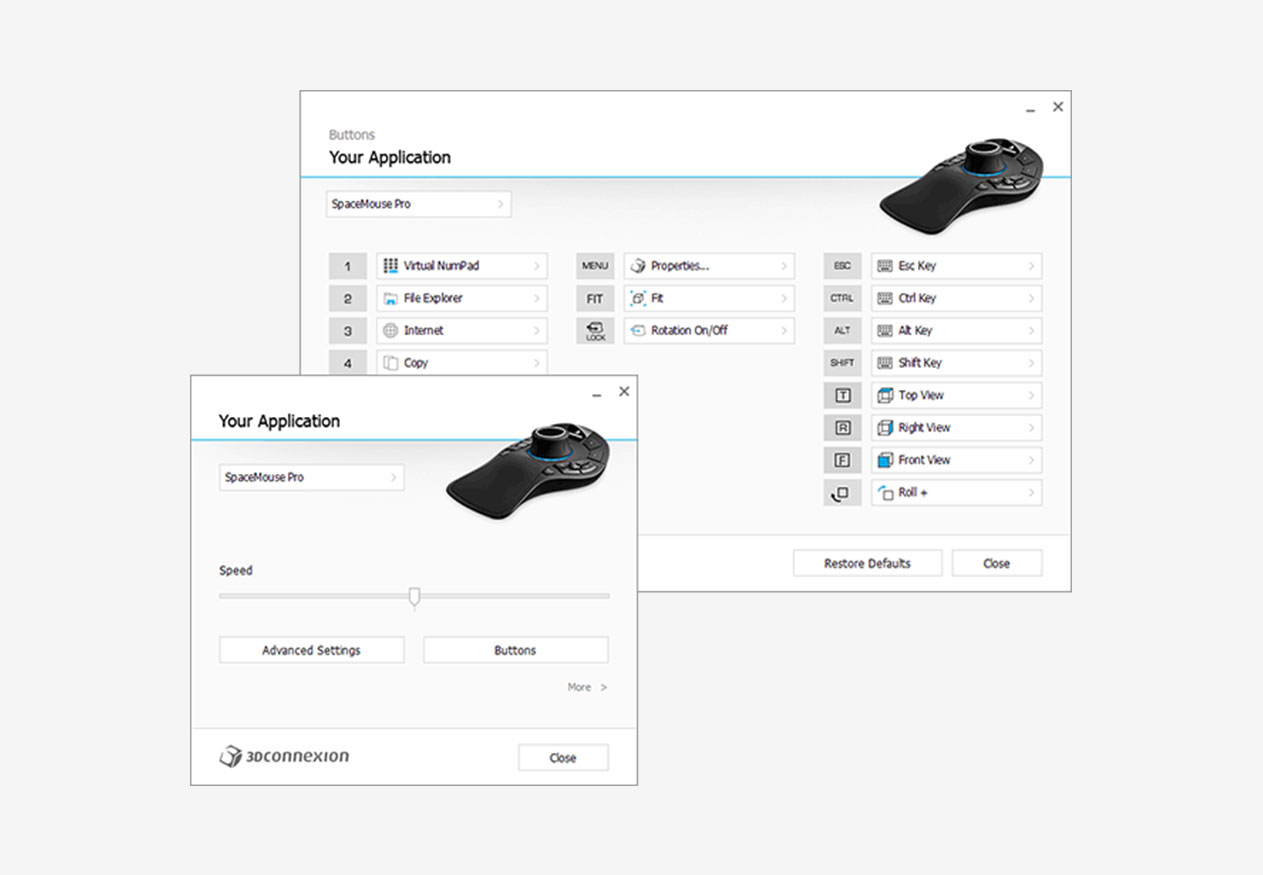
Task: Click the Top View cube icon
Action: (x=885, y=395)
